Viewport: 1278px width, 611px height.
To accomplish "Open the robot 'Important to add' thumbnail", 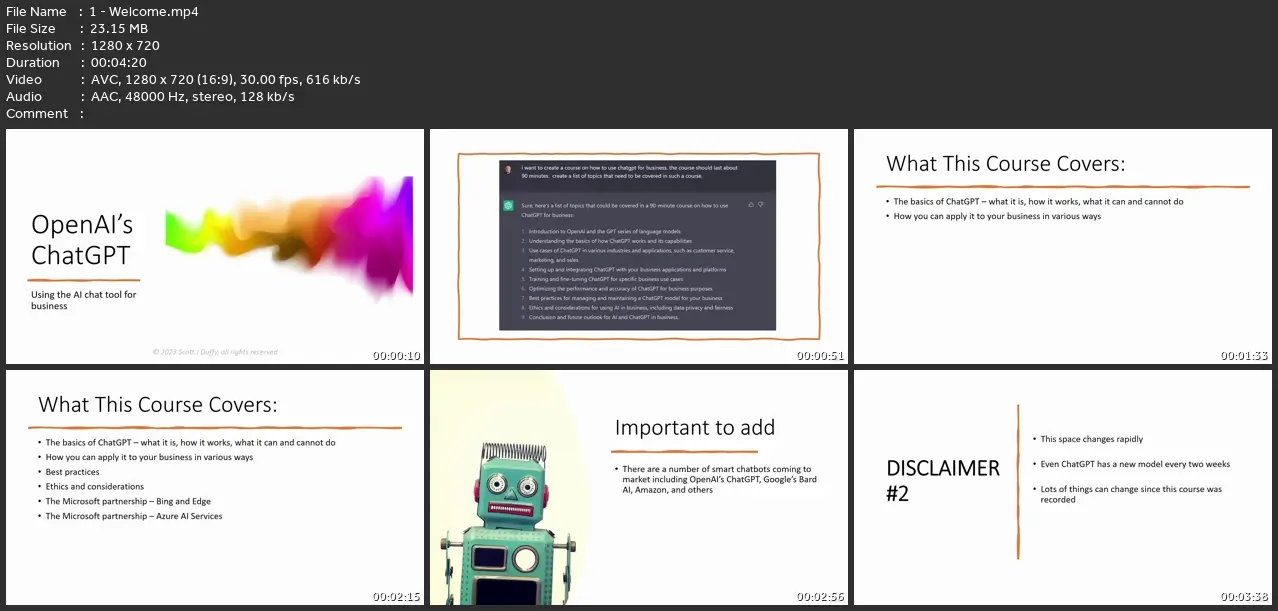I will coord(639,488).
